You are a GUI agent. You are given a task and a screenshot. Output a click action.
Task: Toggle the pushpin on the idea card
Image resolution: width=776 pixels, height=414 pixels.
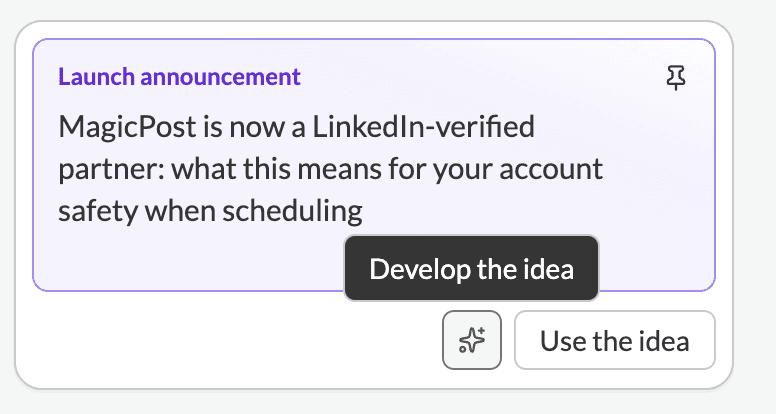click(x=676, y=77)
